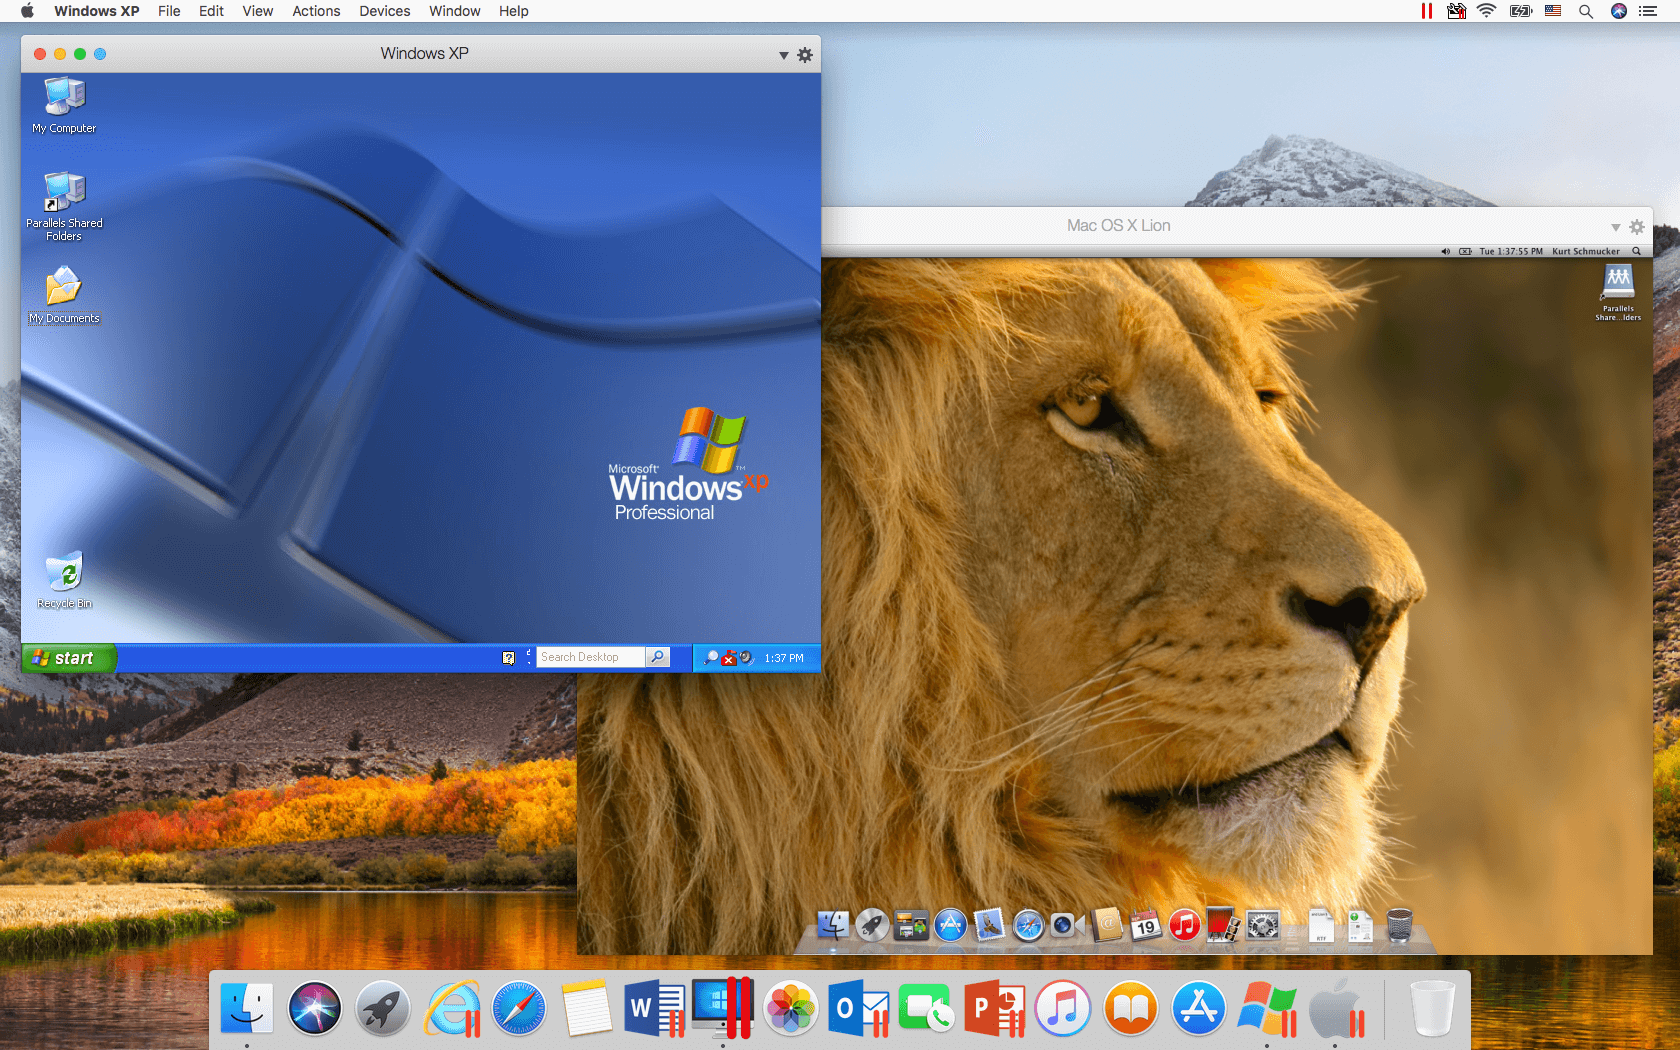The height and width of the screenshot is (1050, 1680).
Task: Click the Parallels red bars menu bar icon
Action: tap(1426, 11)
